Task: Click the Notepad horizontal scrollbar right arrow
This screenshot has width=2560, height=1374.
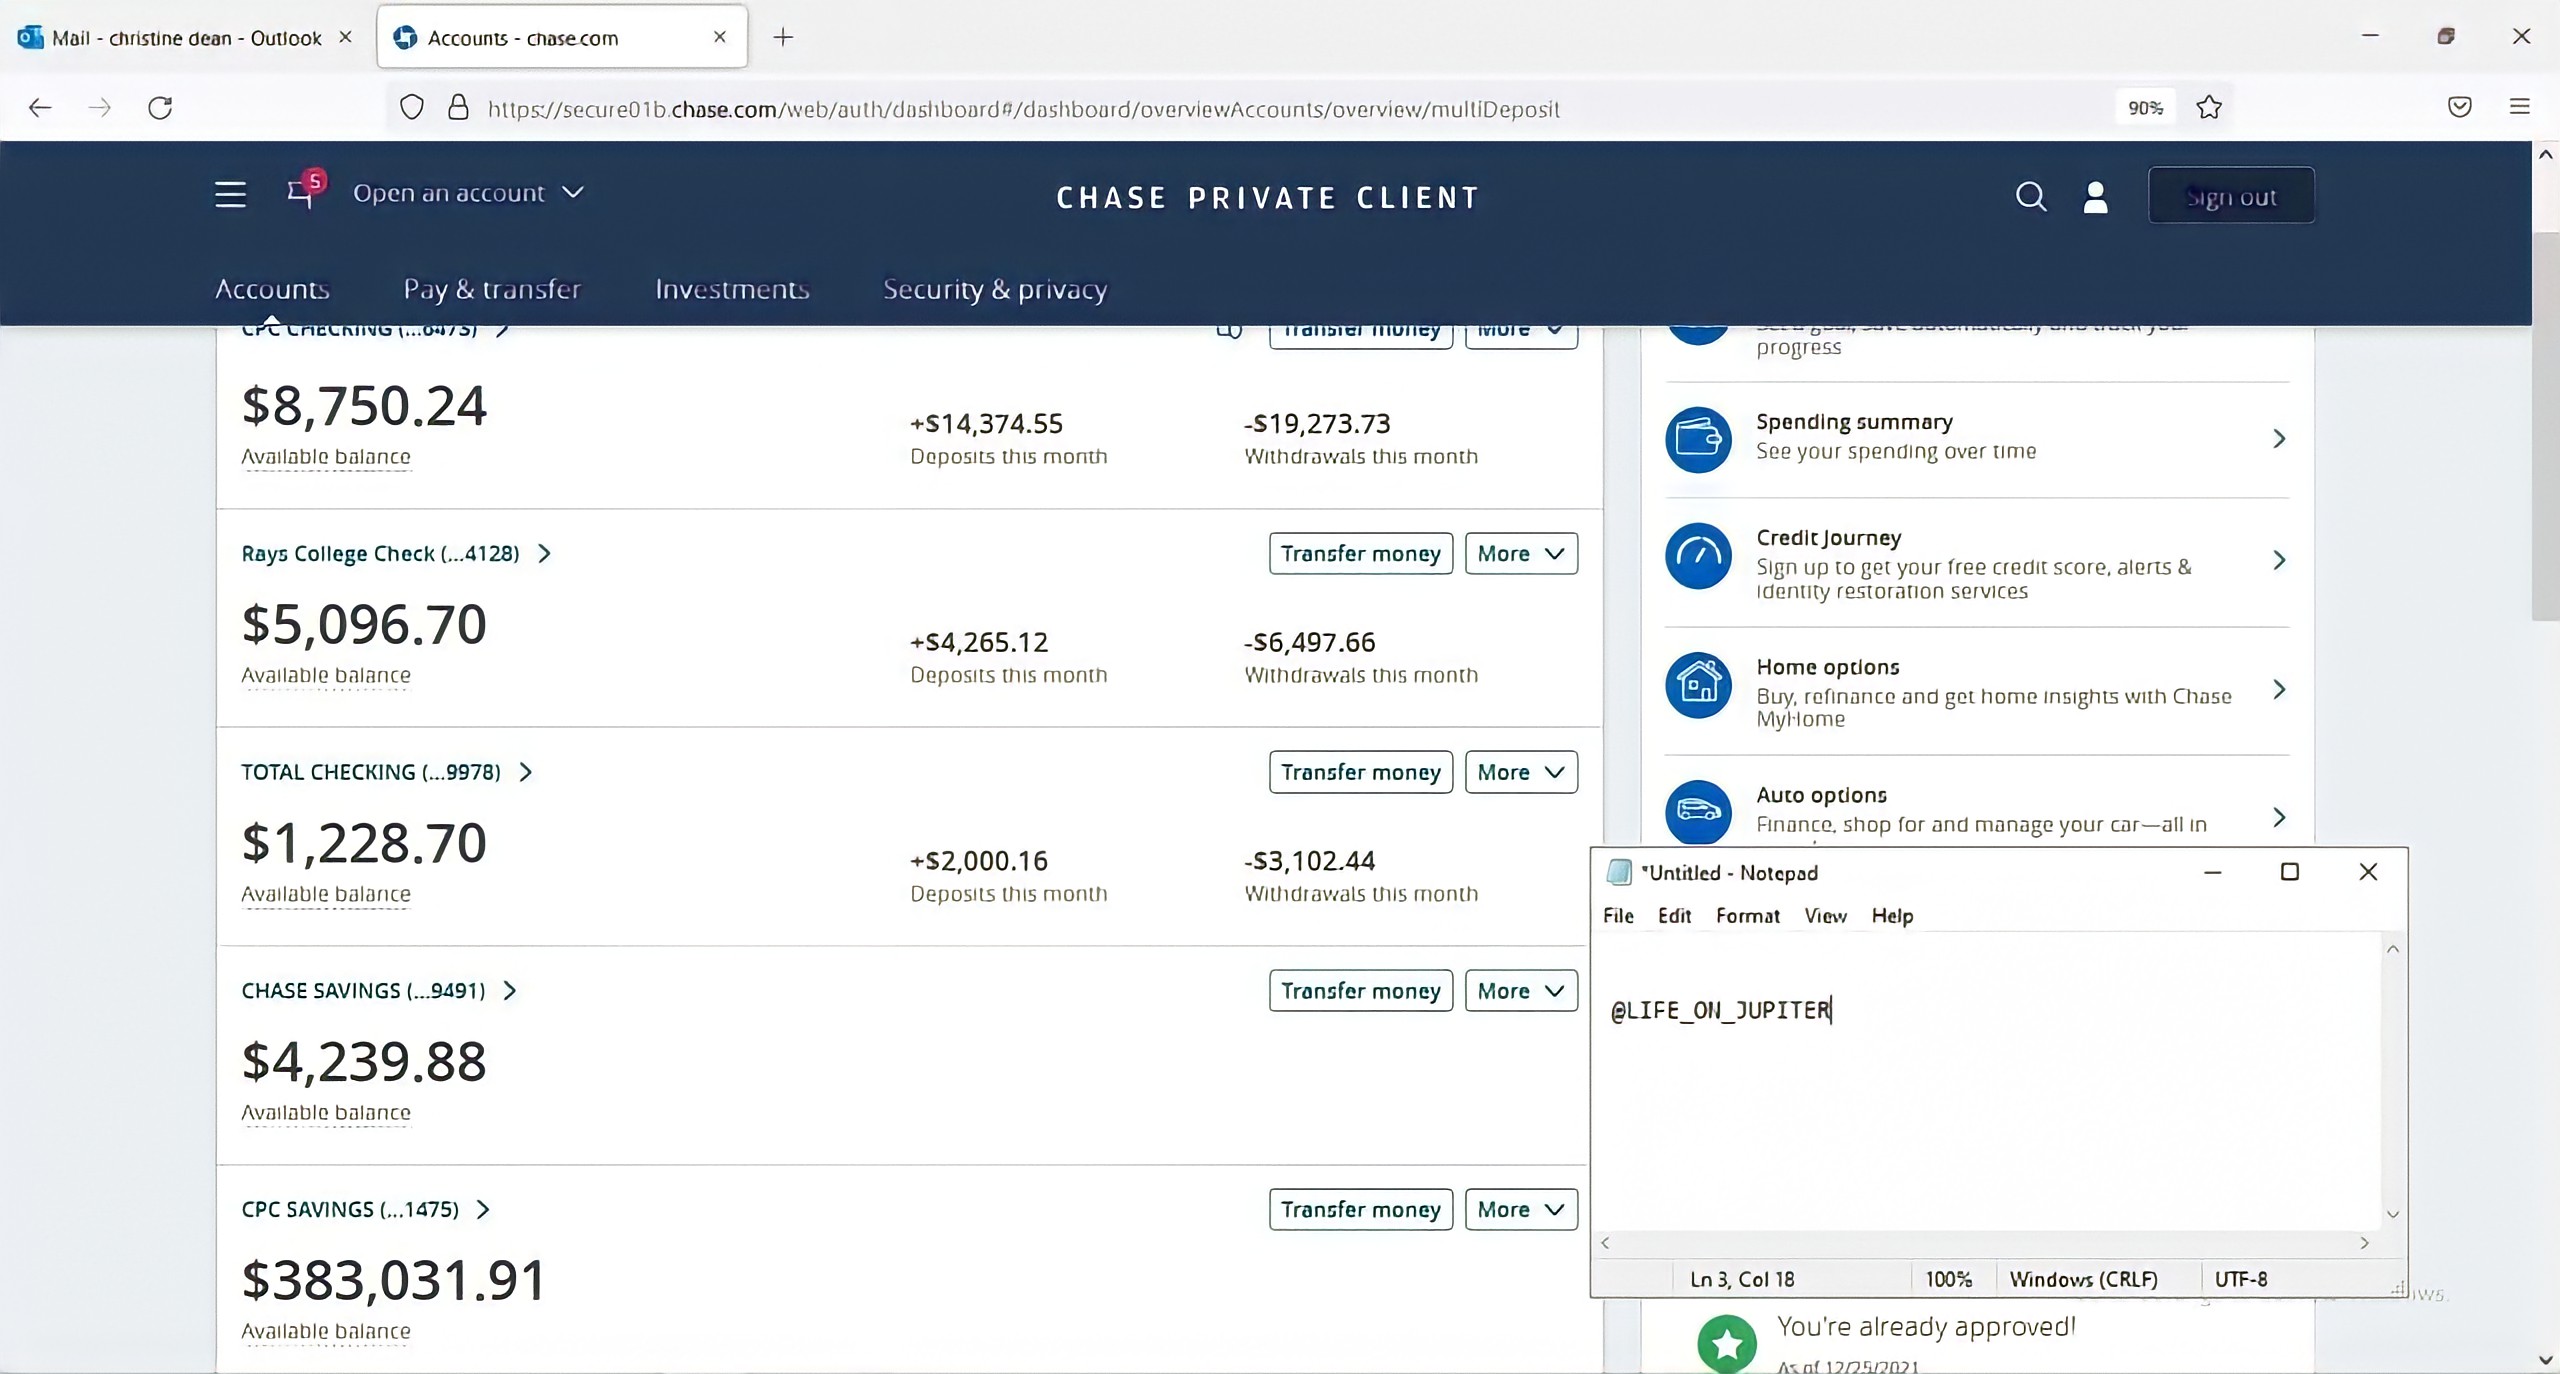Action: click(2364, 1243)
